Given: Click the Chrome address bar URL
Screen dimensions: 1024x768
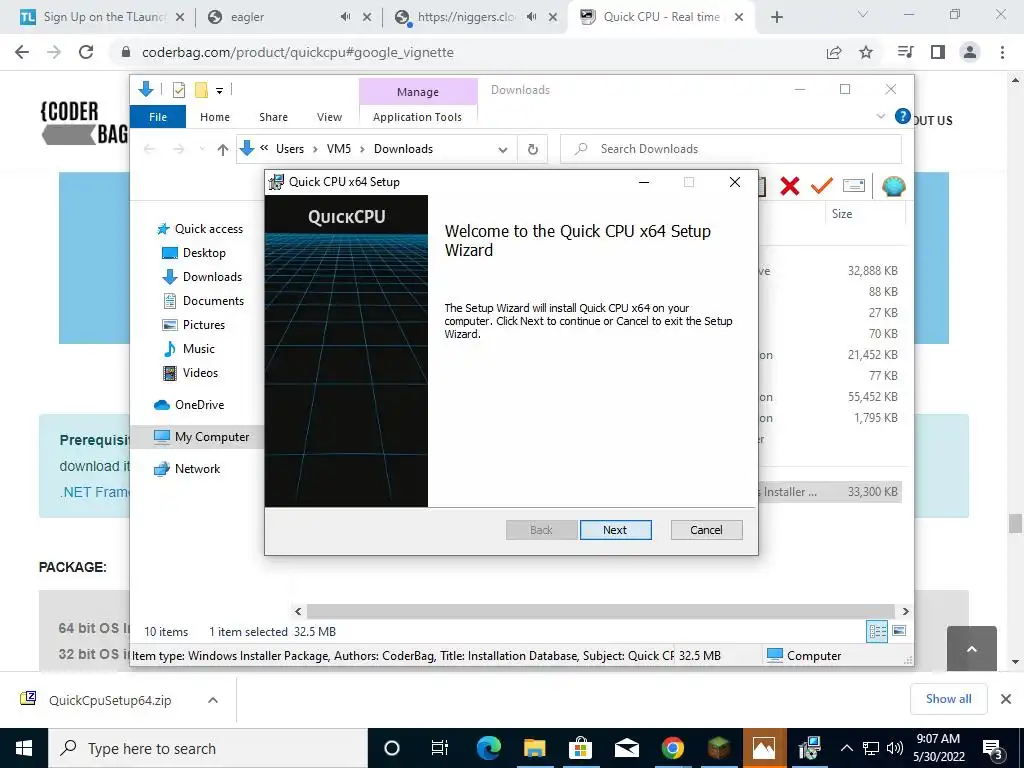Looking at the screenshot, I should 298,52.
